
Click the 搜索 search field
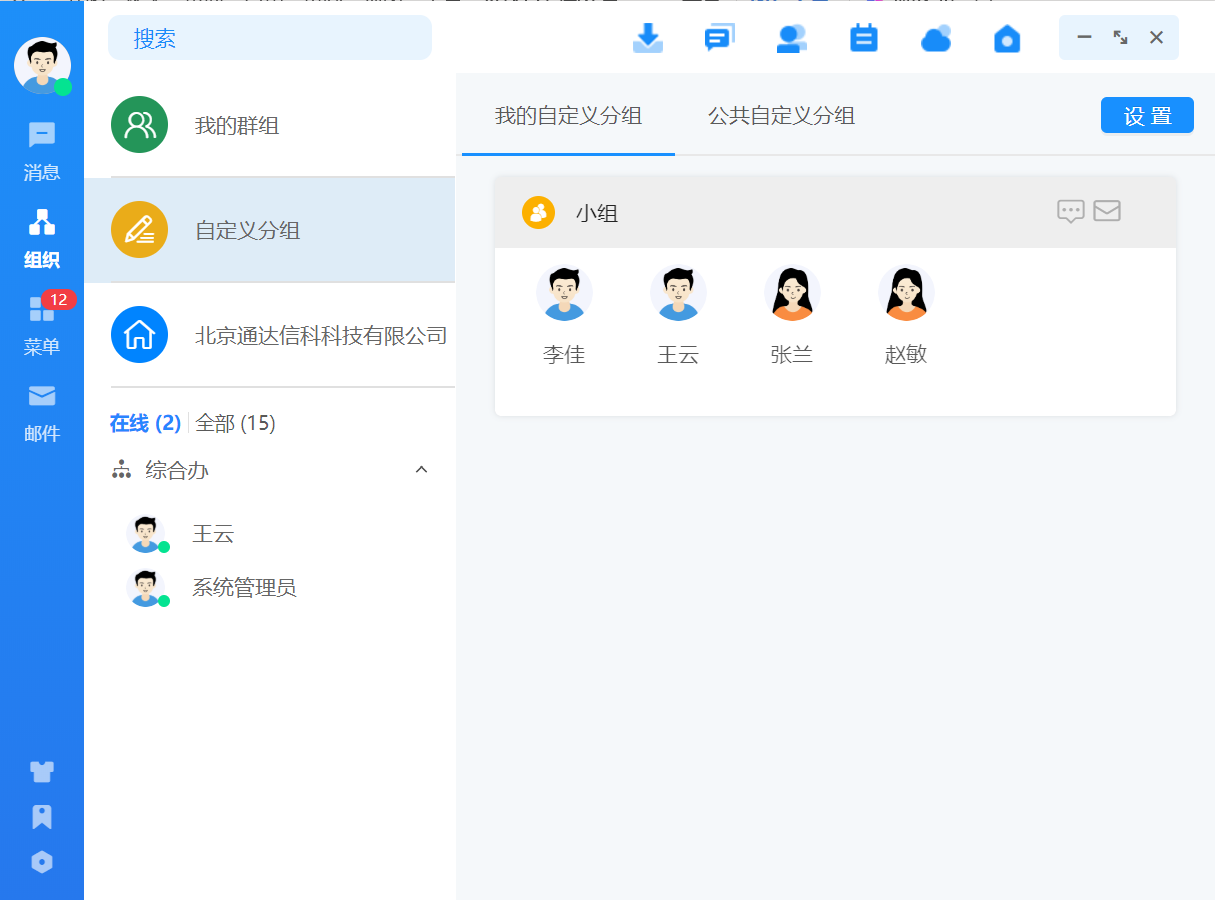pos(270,38)
